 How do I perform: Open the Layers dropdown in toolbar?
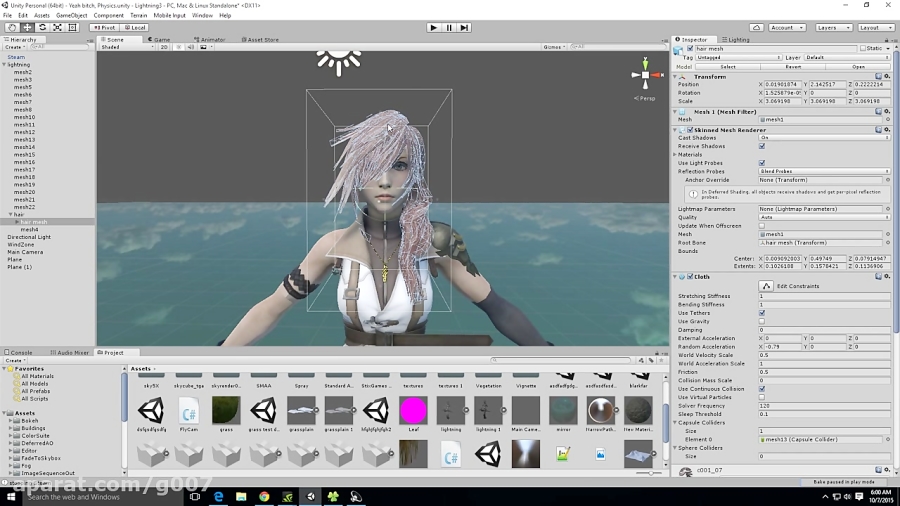point(833,28)
